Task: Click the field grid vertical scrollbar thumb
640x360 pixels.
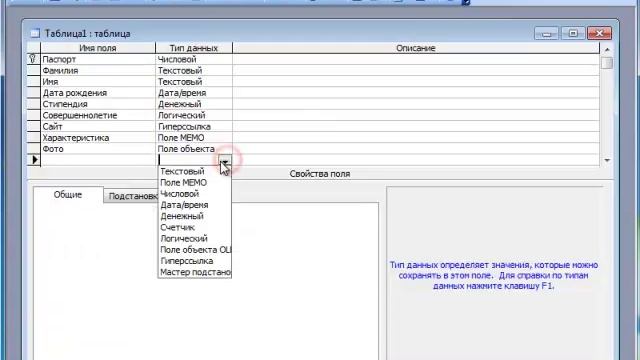Action: click(x=607, y=63)
